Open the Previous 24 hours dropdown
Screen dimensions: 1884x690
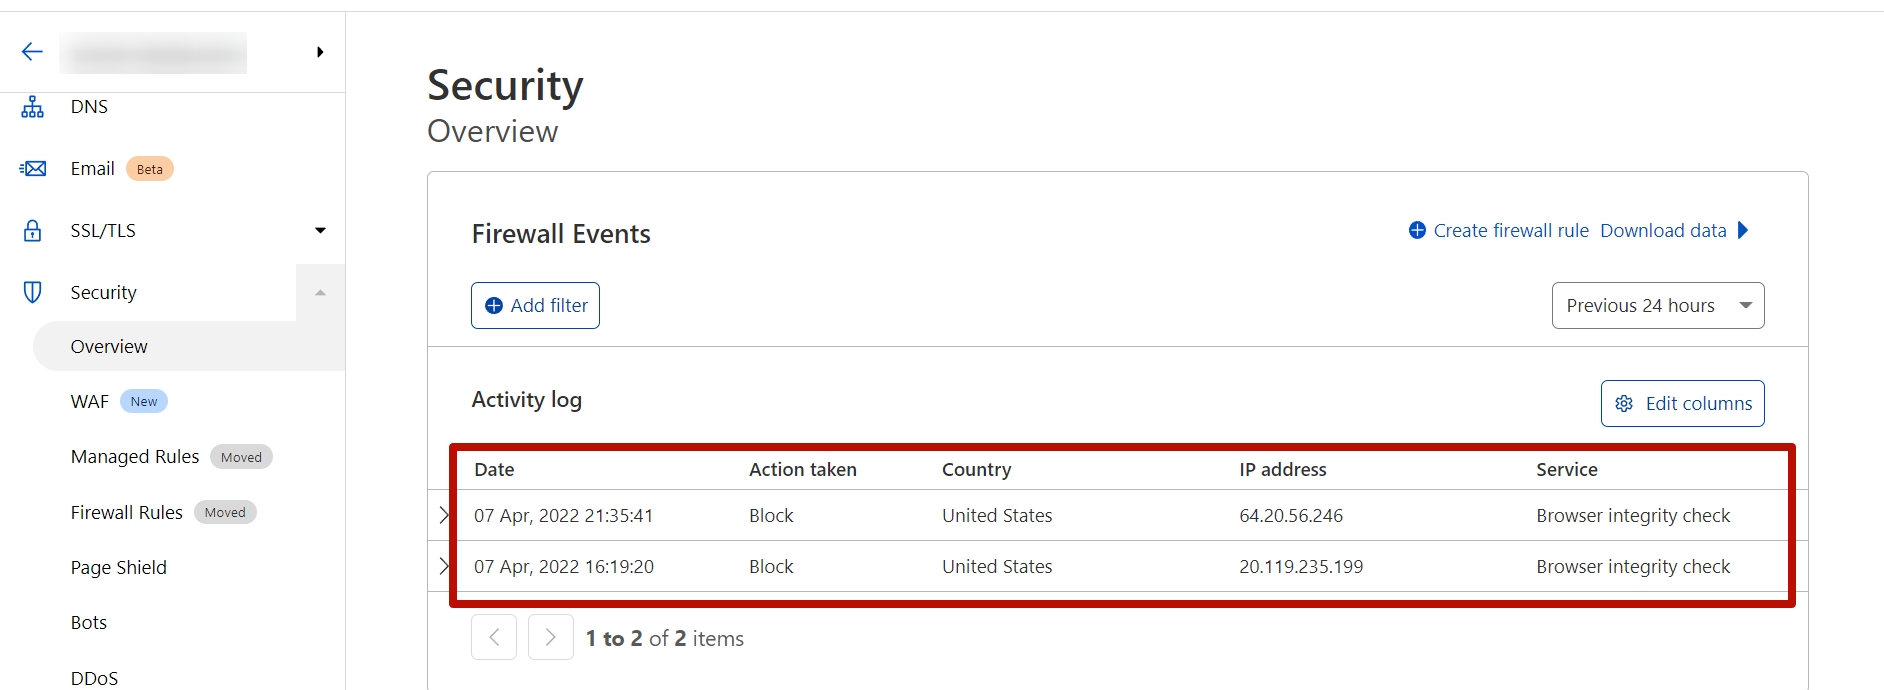1657,306
